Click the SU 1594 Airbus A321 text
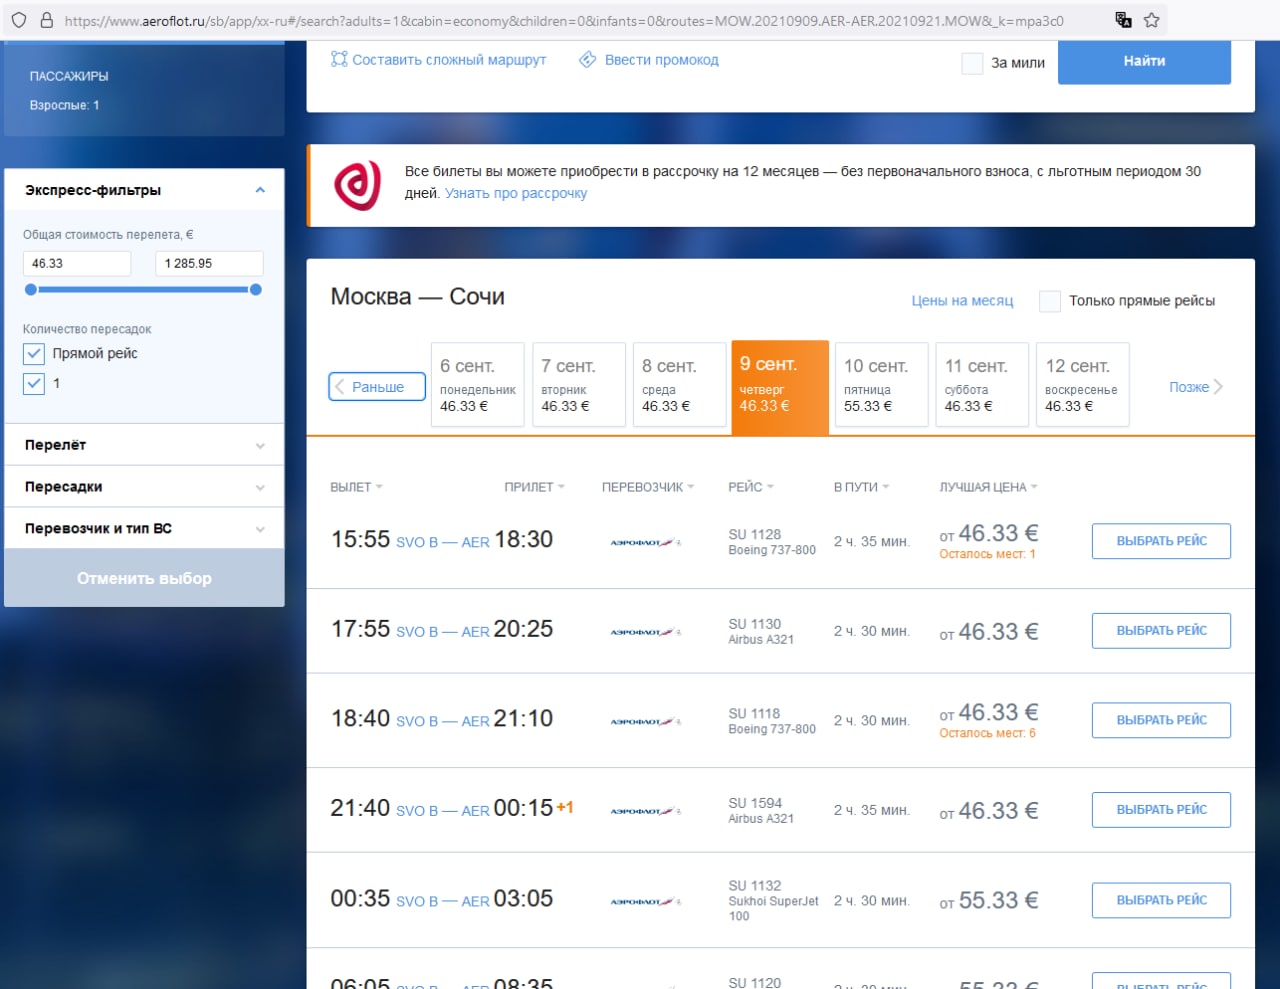The image size is (1280, 989). tap(761, 811)
